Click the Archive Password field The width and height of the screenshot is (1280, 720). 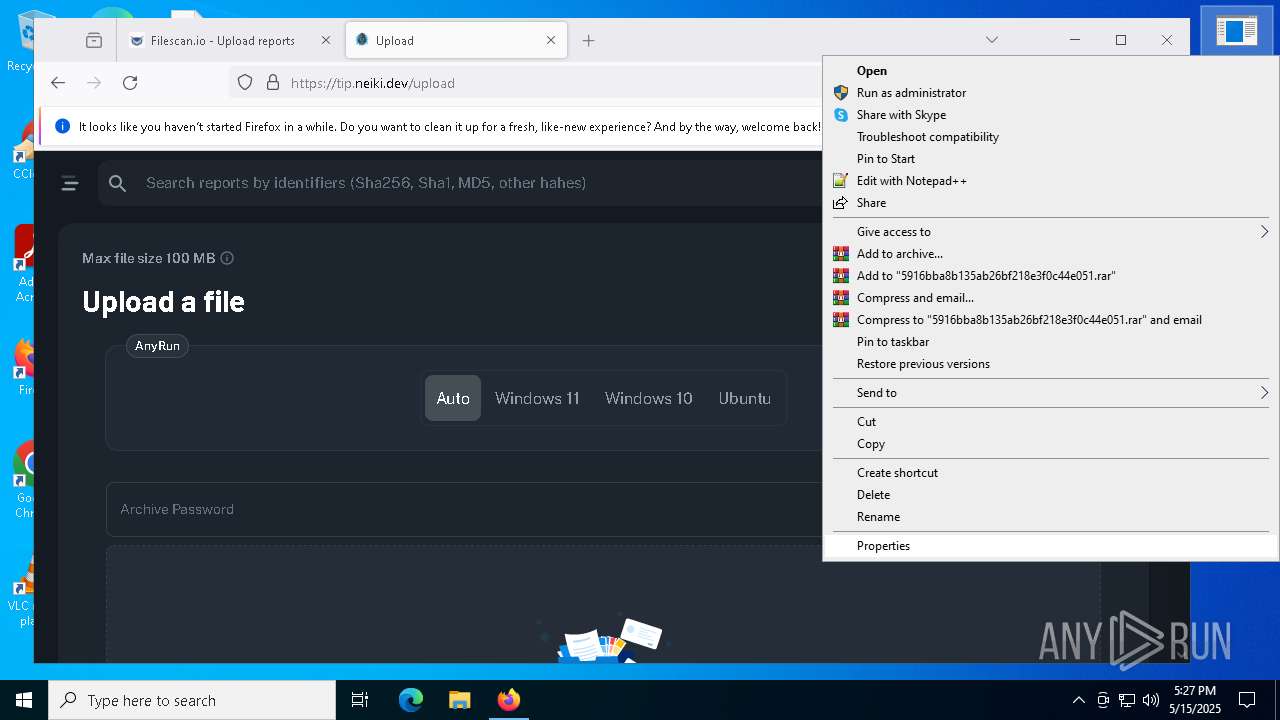tap(465, 509)
